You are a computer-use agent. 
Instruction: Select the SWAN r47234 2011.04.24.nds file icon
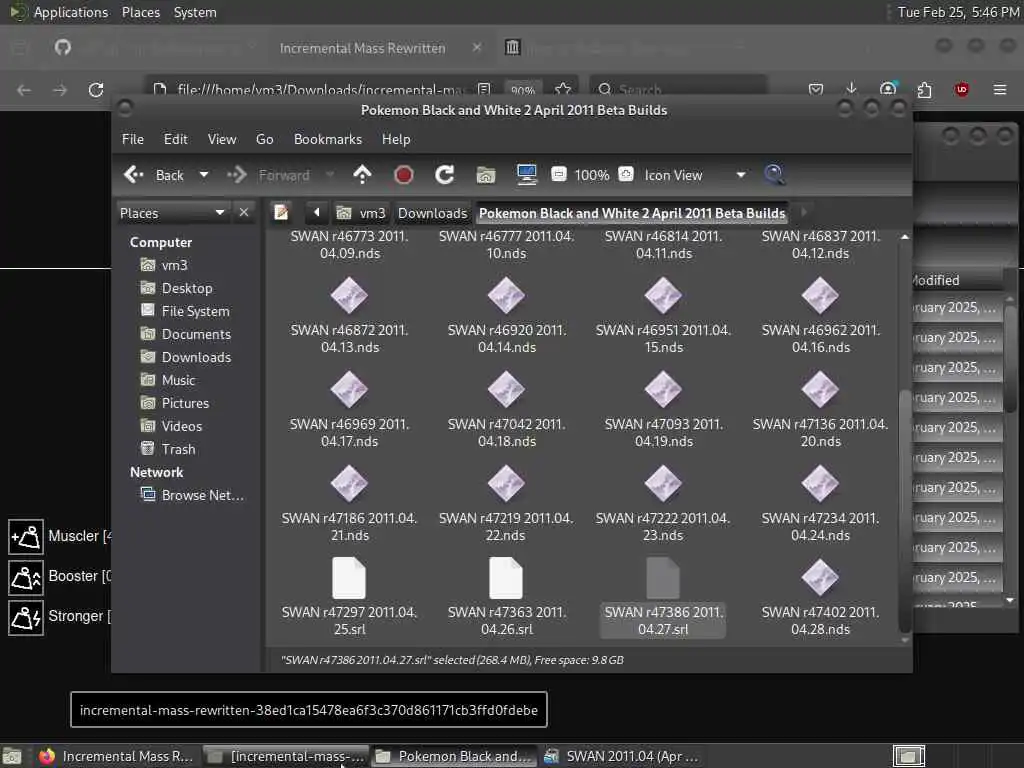(820, 483)
